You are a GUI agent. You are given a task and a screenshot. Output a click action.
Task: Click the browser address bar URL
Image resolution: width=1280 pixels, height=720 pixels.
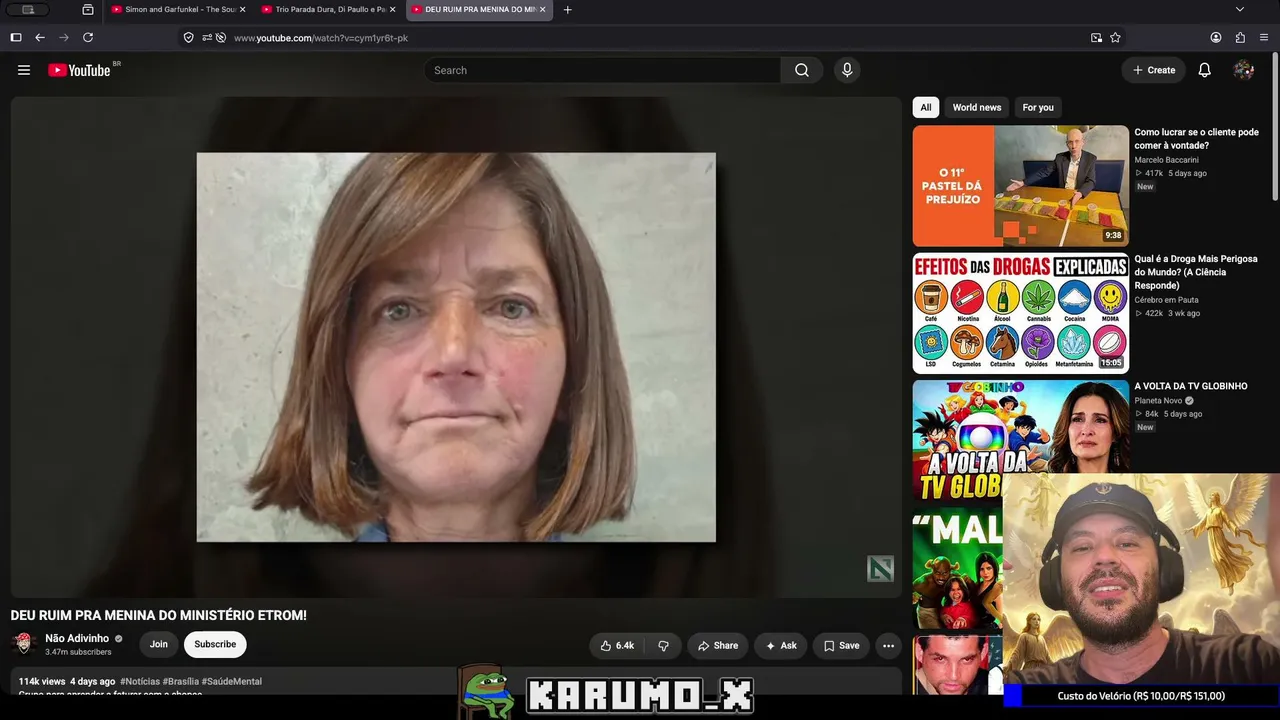(321, 38)
